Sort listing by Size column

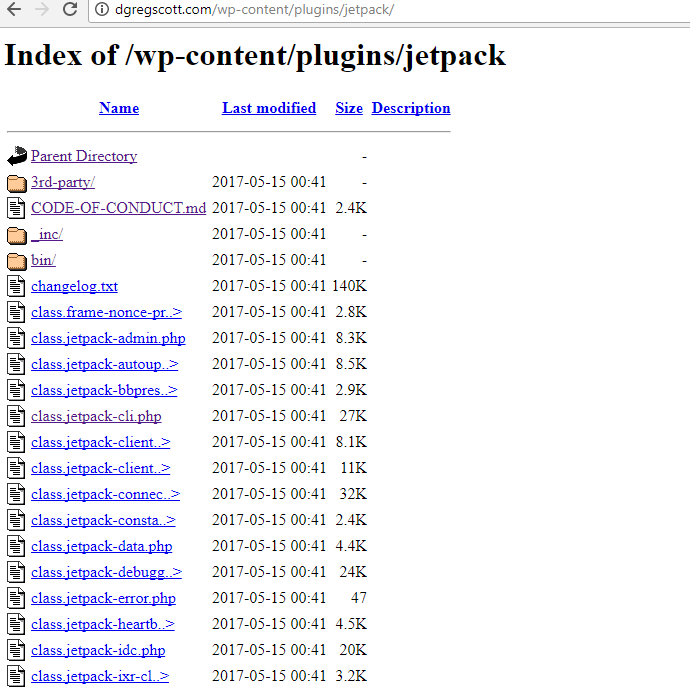point(349,108)
